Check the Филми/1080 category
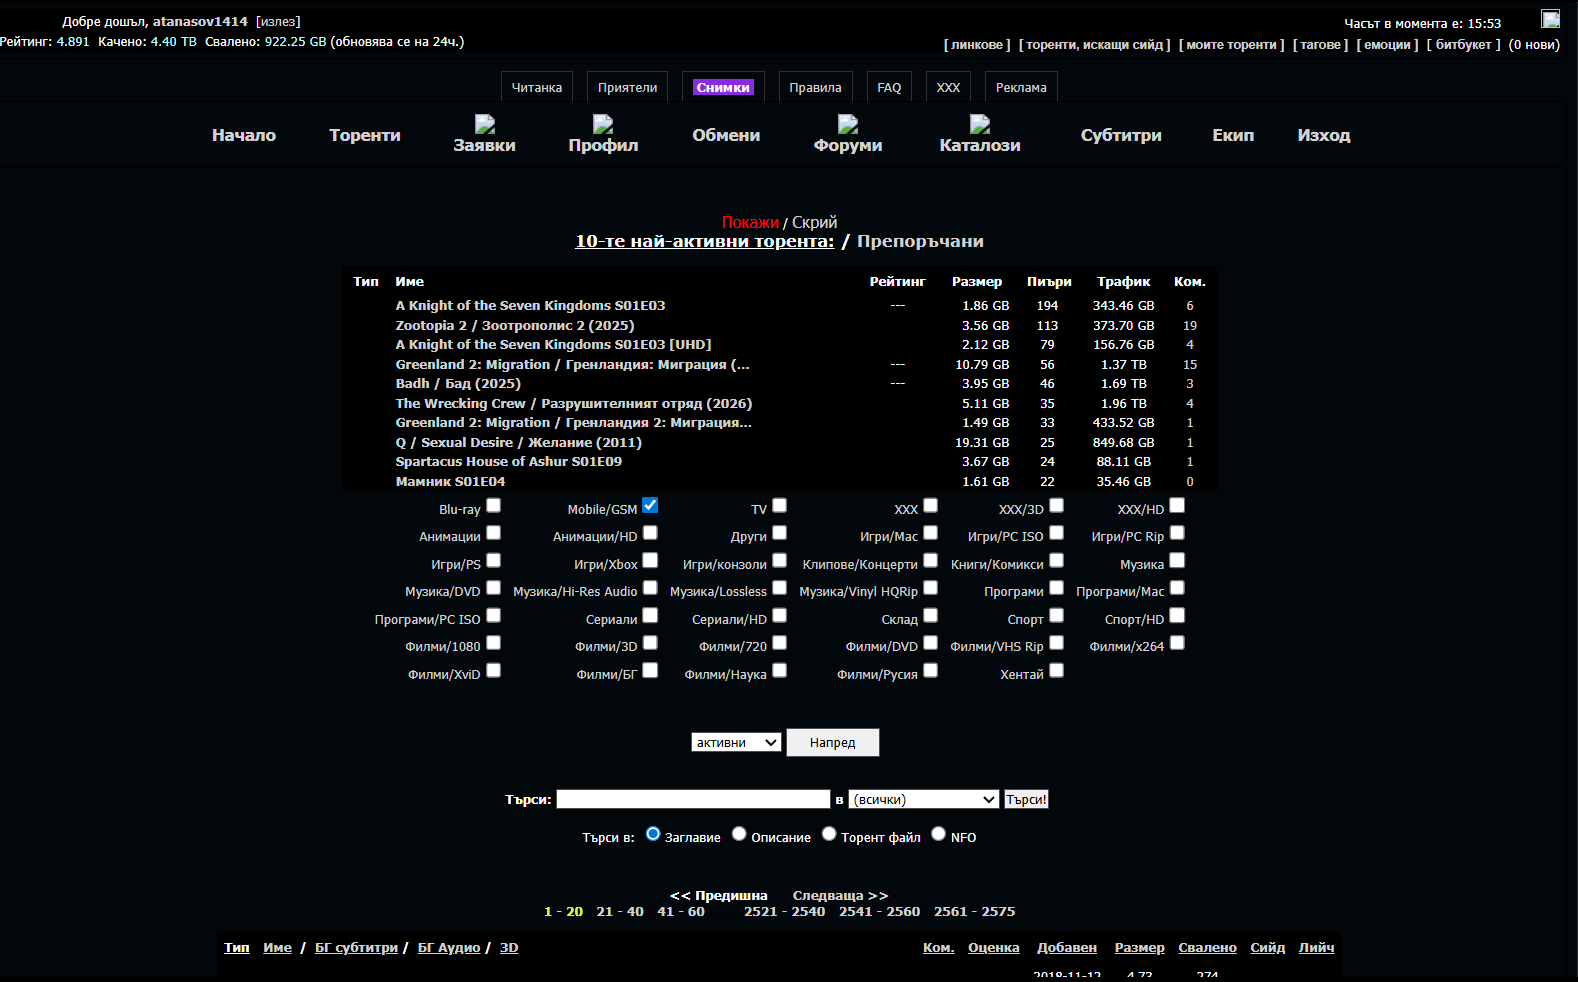 click(x=493, y=643)
